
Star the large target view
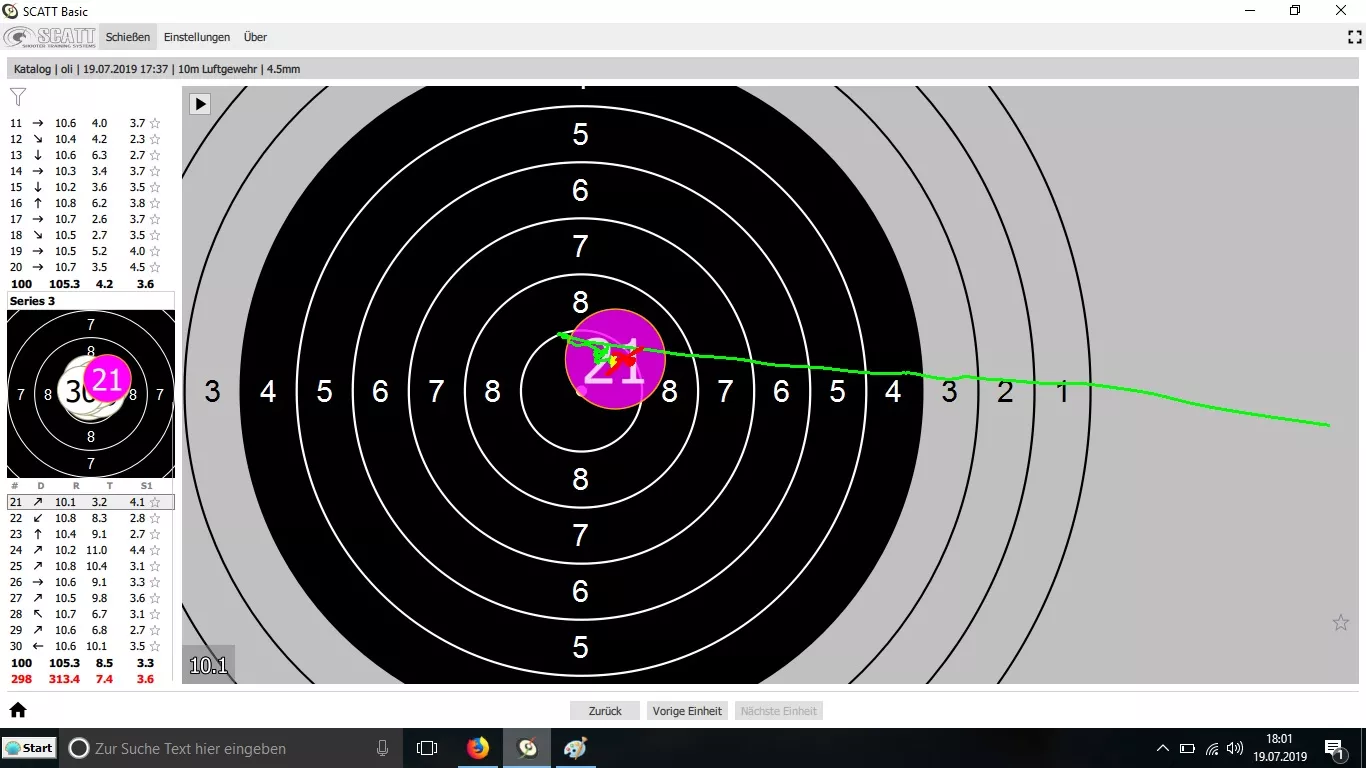(x=1341, y=623)
